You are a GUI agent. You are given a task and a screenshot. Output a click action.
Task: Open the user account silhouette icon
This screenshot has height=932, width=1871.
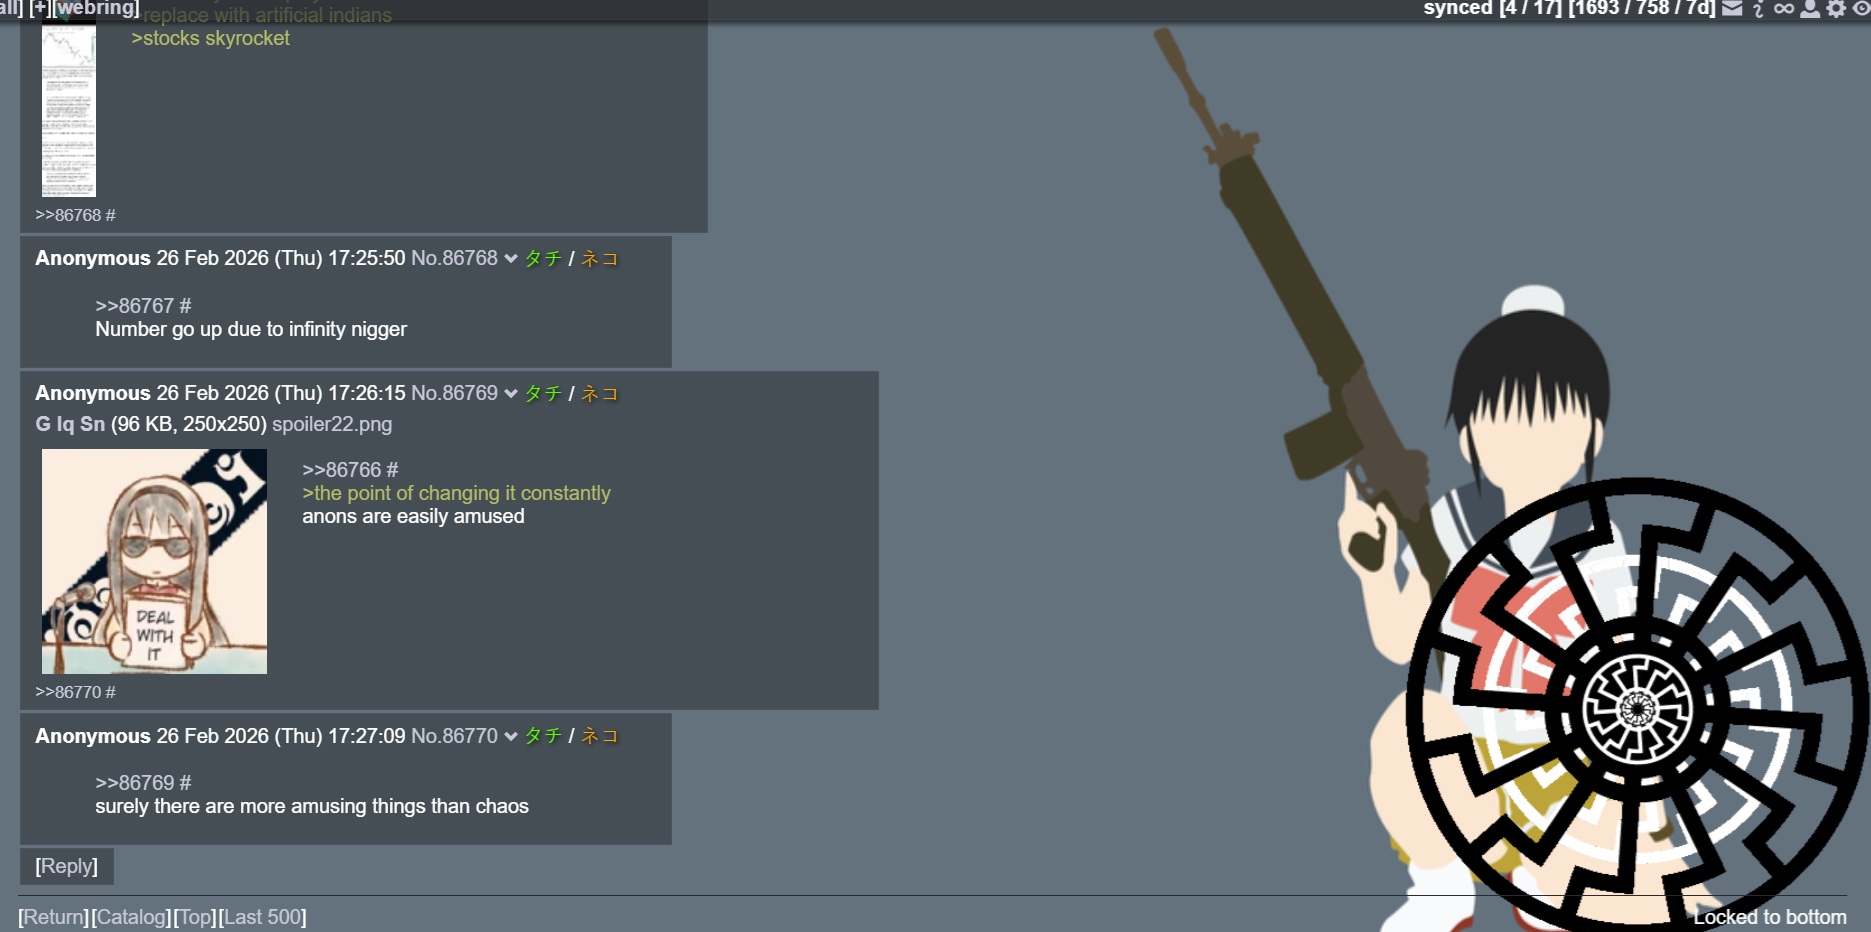(x=1810, y=9)
